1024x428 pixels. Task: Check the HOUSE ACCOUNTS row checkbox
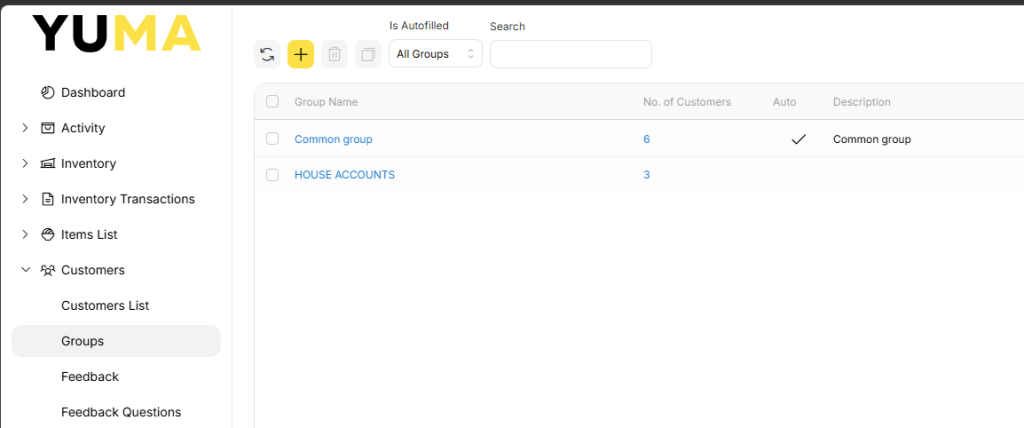click(272, 174)
